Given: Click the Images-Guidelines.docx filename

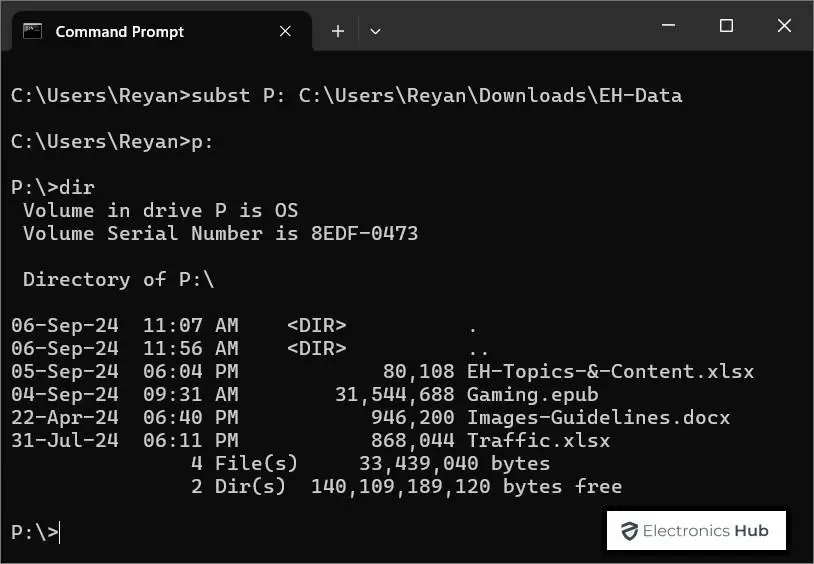Looking at the screenshot, I should coord(598,417).
